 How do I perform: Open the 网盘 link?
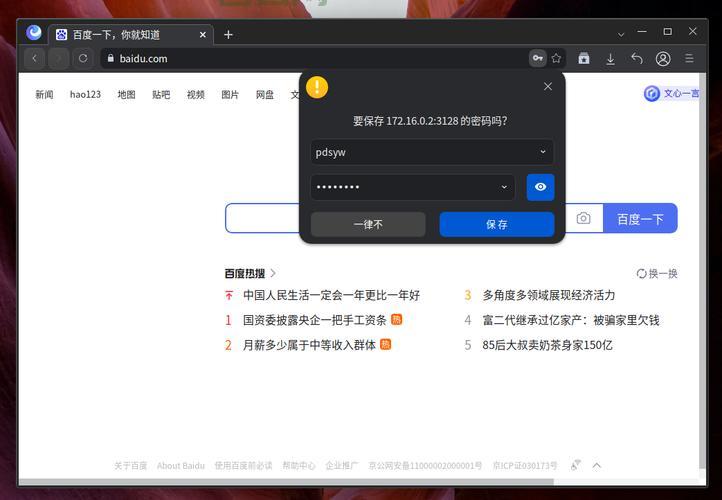(x=265, y=94)
